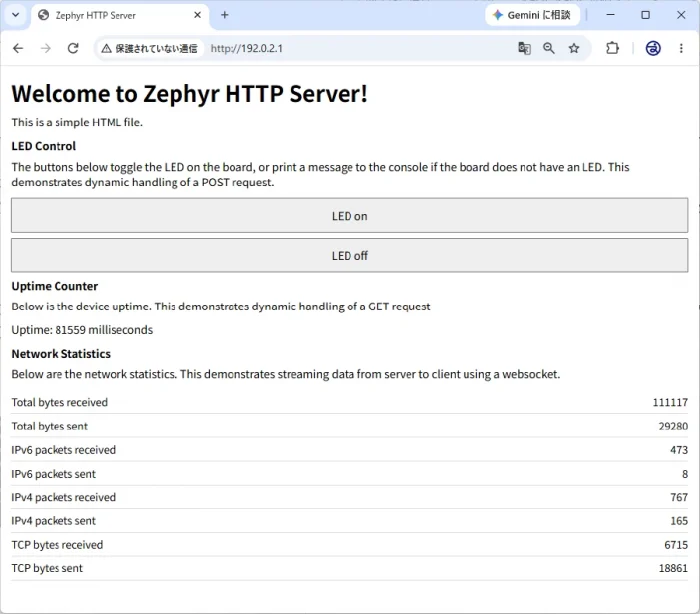Image resolution: width=700 pixels, height=614 pixels.
Task: Open the zoom magnifier icon
Action: [x=549, y=48]
